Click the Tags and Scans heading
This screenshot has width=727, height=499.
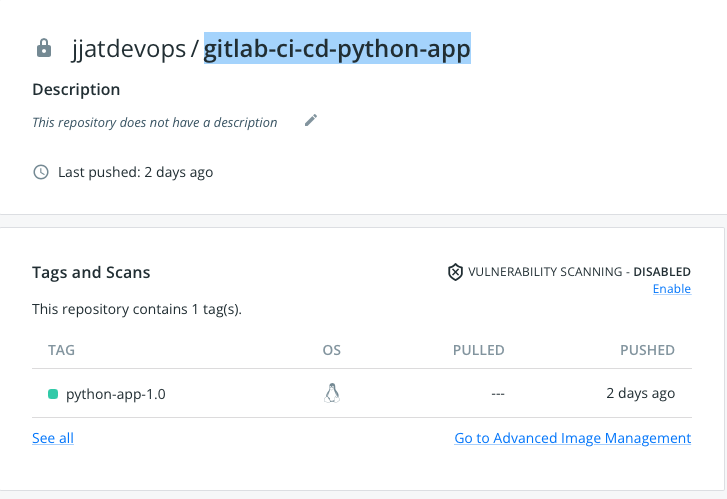(91, 272)
